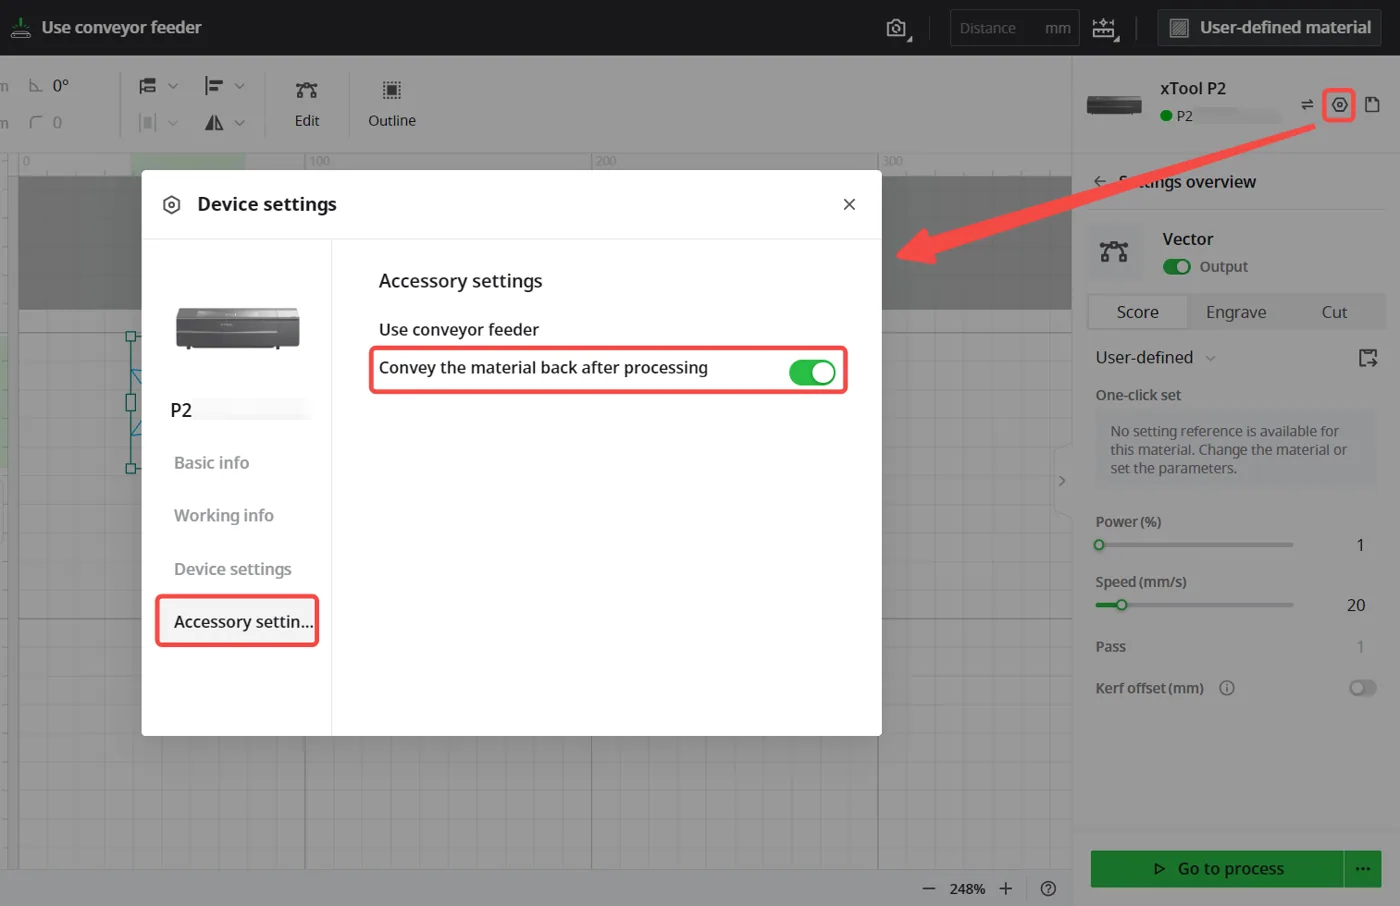Click the Go to process button
This screenshot has width=1400, height=906.
click(1217, 869)
